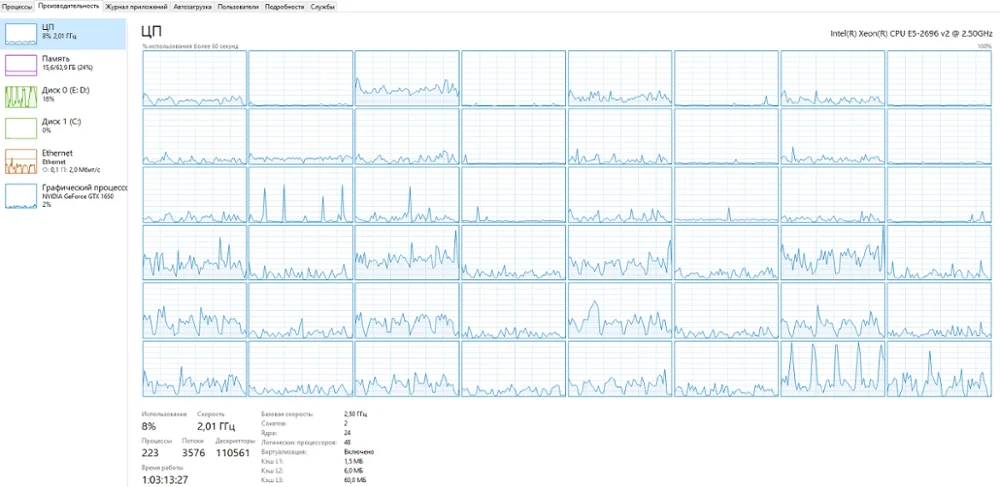Select Диск 0 (E: D:) green graph icon
Viewport: 1000px width, 487px height.
[x=21, y=96]
